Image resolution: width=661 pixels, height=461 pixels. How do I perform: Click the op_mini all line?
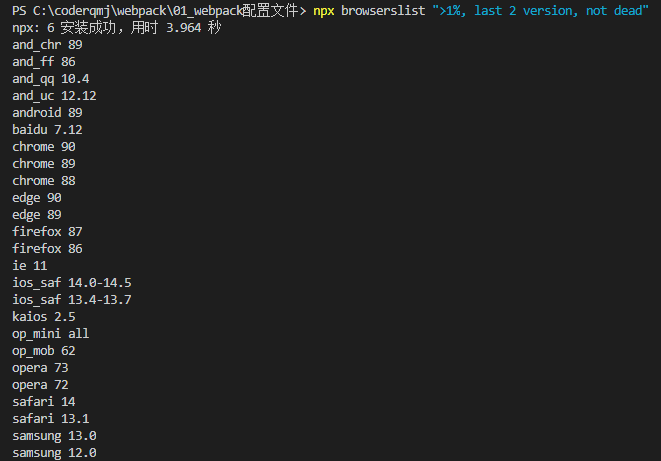tap(51, 334)
